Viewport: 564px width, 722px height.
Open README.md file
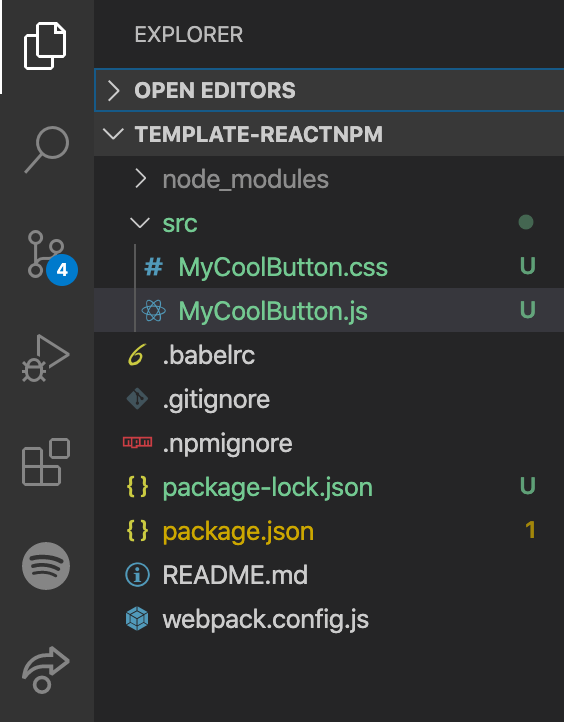(x=235, y=575)
